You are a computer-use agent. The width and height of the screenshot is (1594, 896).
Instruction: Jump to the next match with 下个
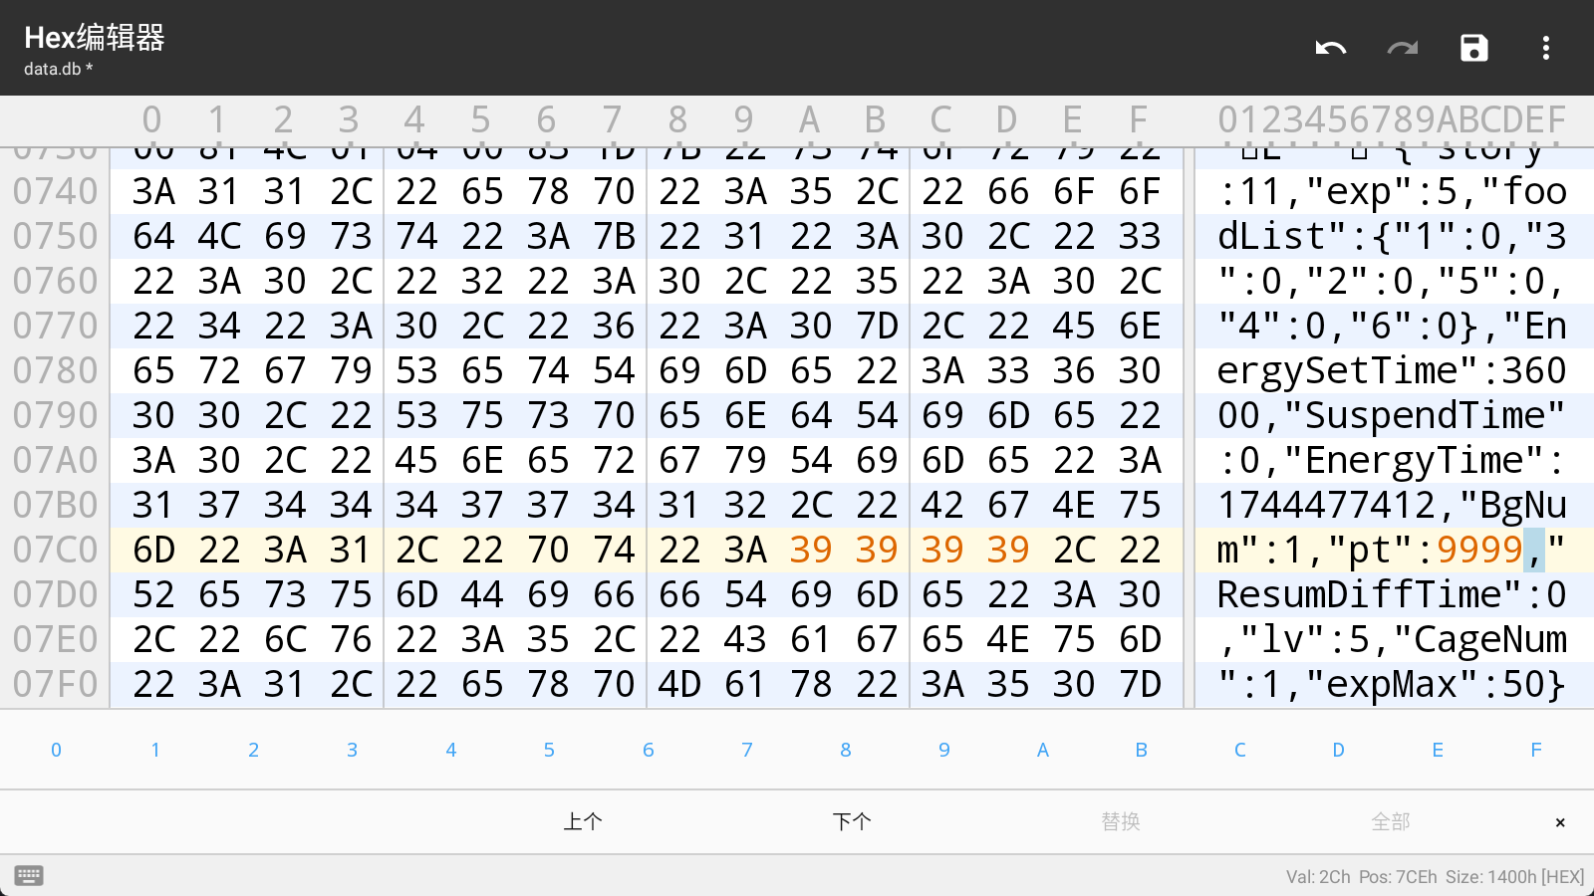[x=851, y=822]
